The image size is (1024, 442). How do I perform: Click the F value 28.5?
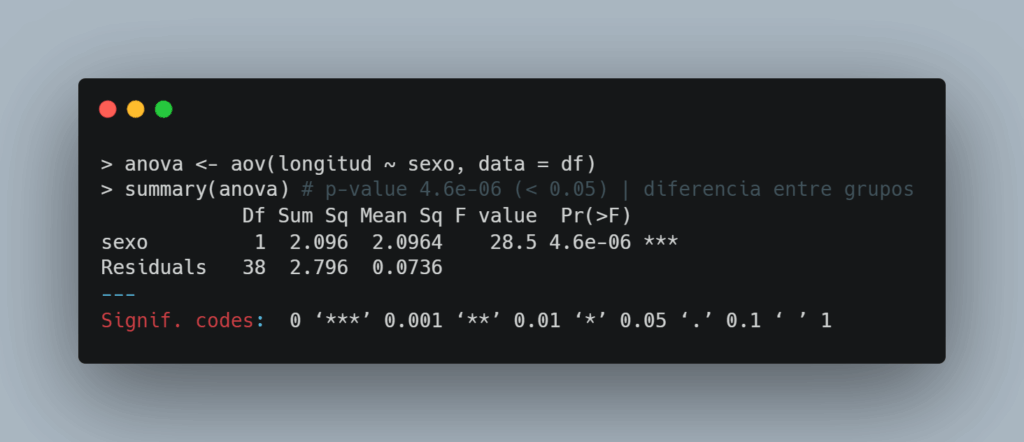pos(513,243)
